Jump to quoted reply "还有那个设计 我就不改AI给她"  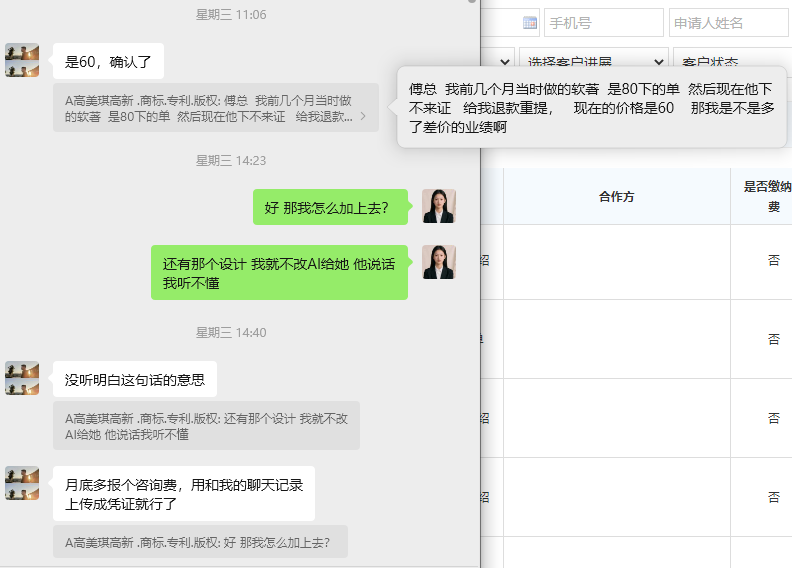point(206,426)
